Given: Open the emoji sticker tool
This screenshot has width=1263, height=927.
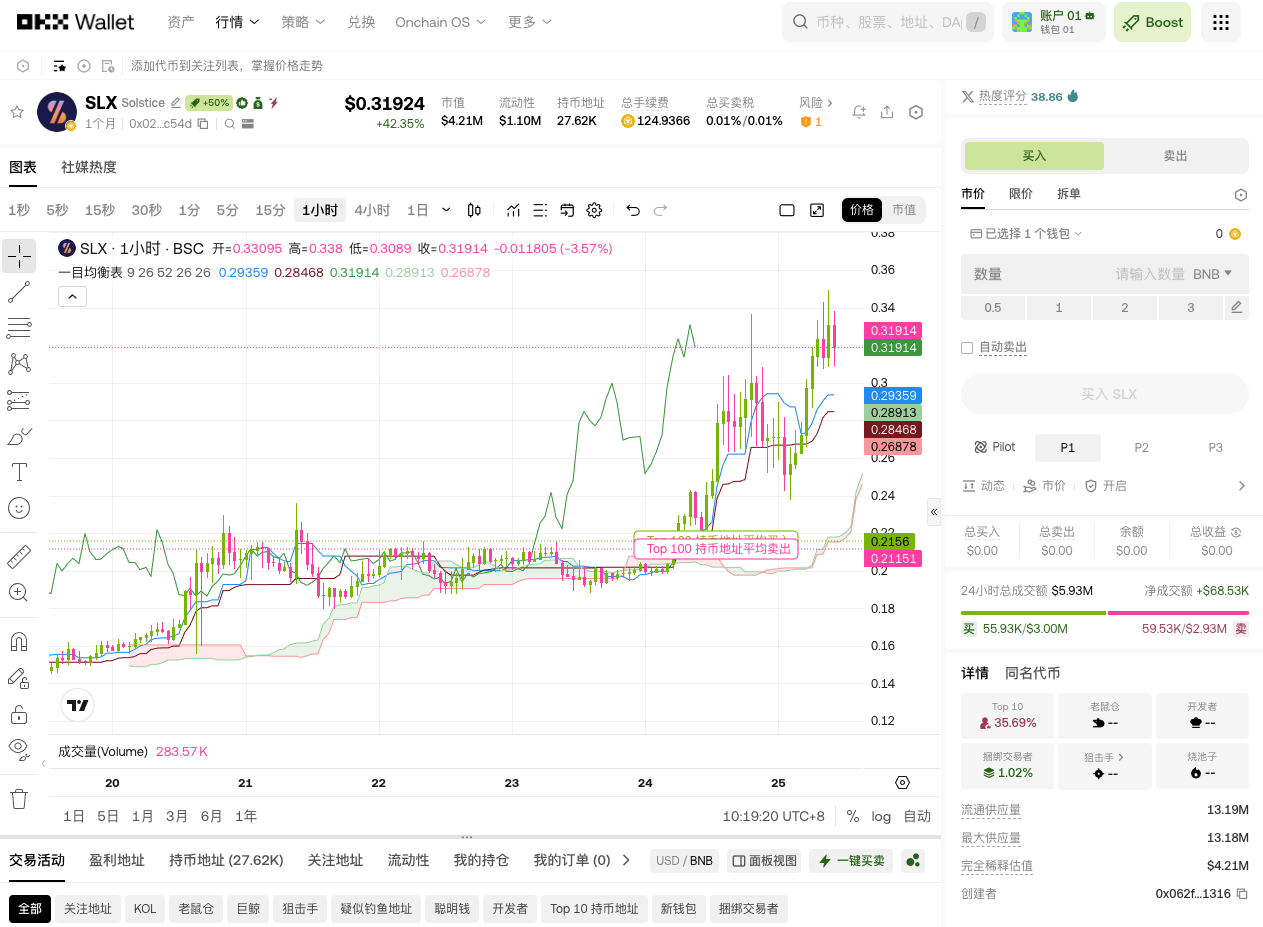Looking at the screenshot, I should (x=18, y=508).
